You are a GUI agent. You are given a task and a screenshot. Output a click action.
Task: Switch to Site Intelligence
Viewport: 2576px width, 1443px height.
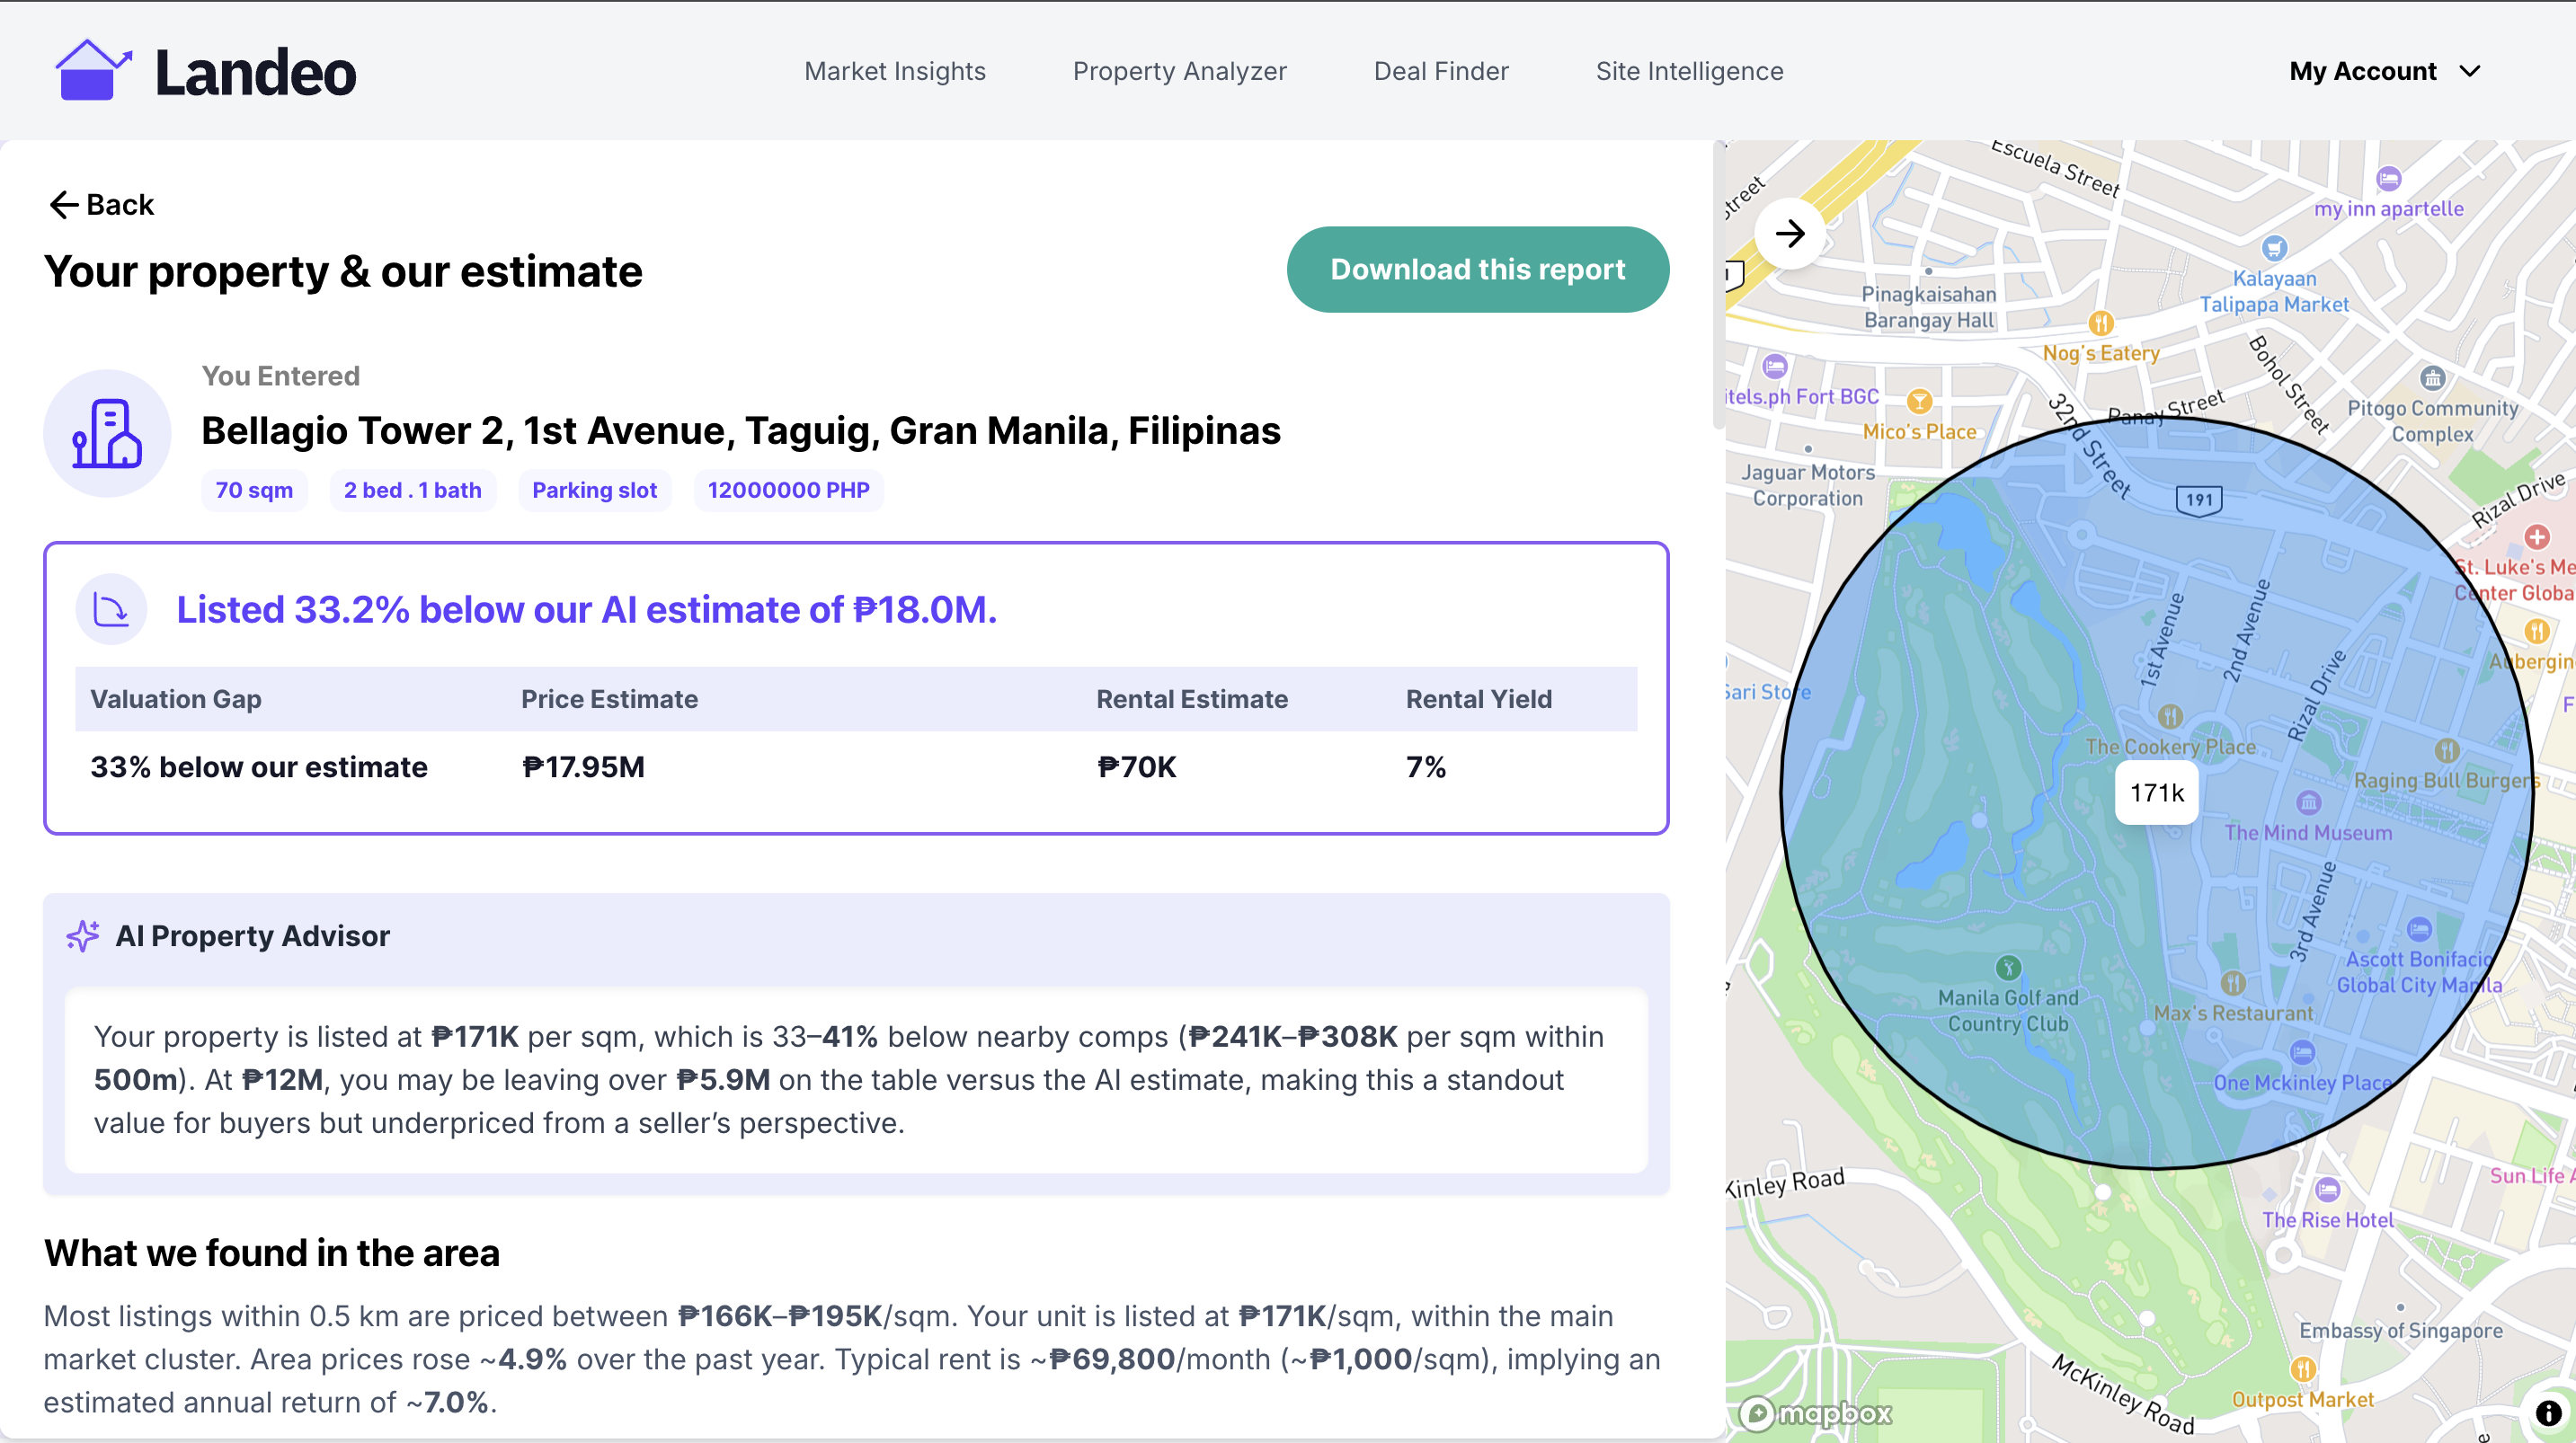tap(1690, 70)
